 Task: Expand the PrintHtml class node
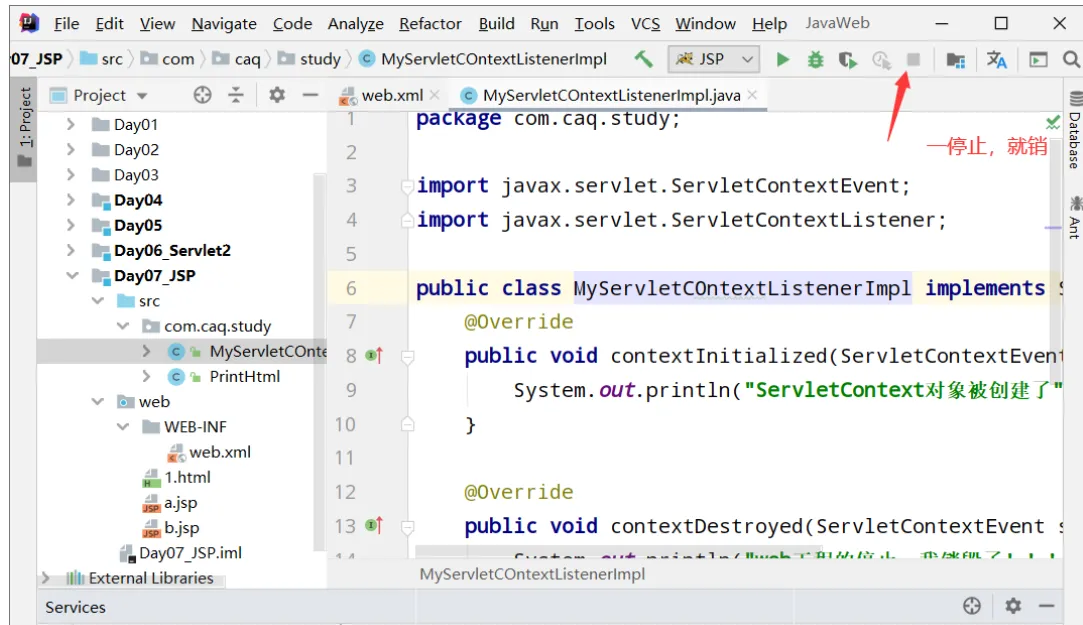pyautogui.click(x=146, y=376)
